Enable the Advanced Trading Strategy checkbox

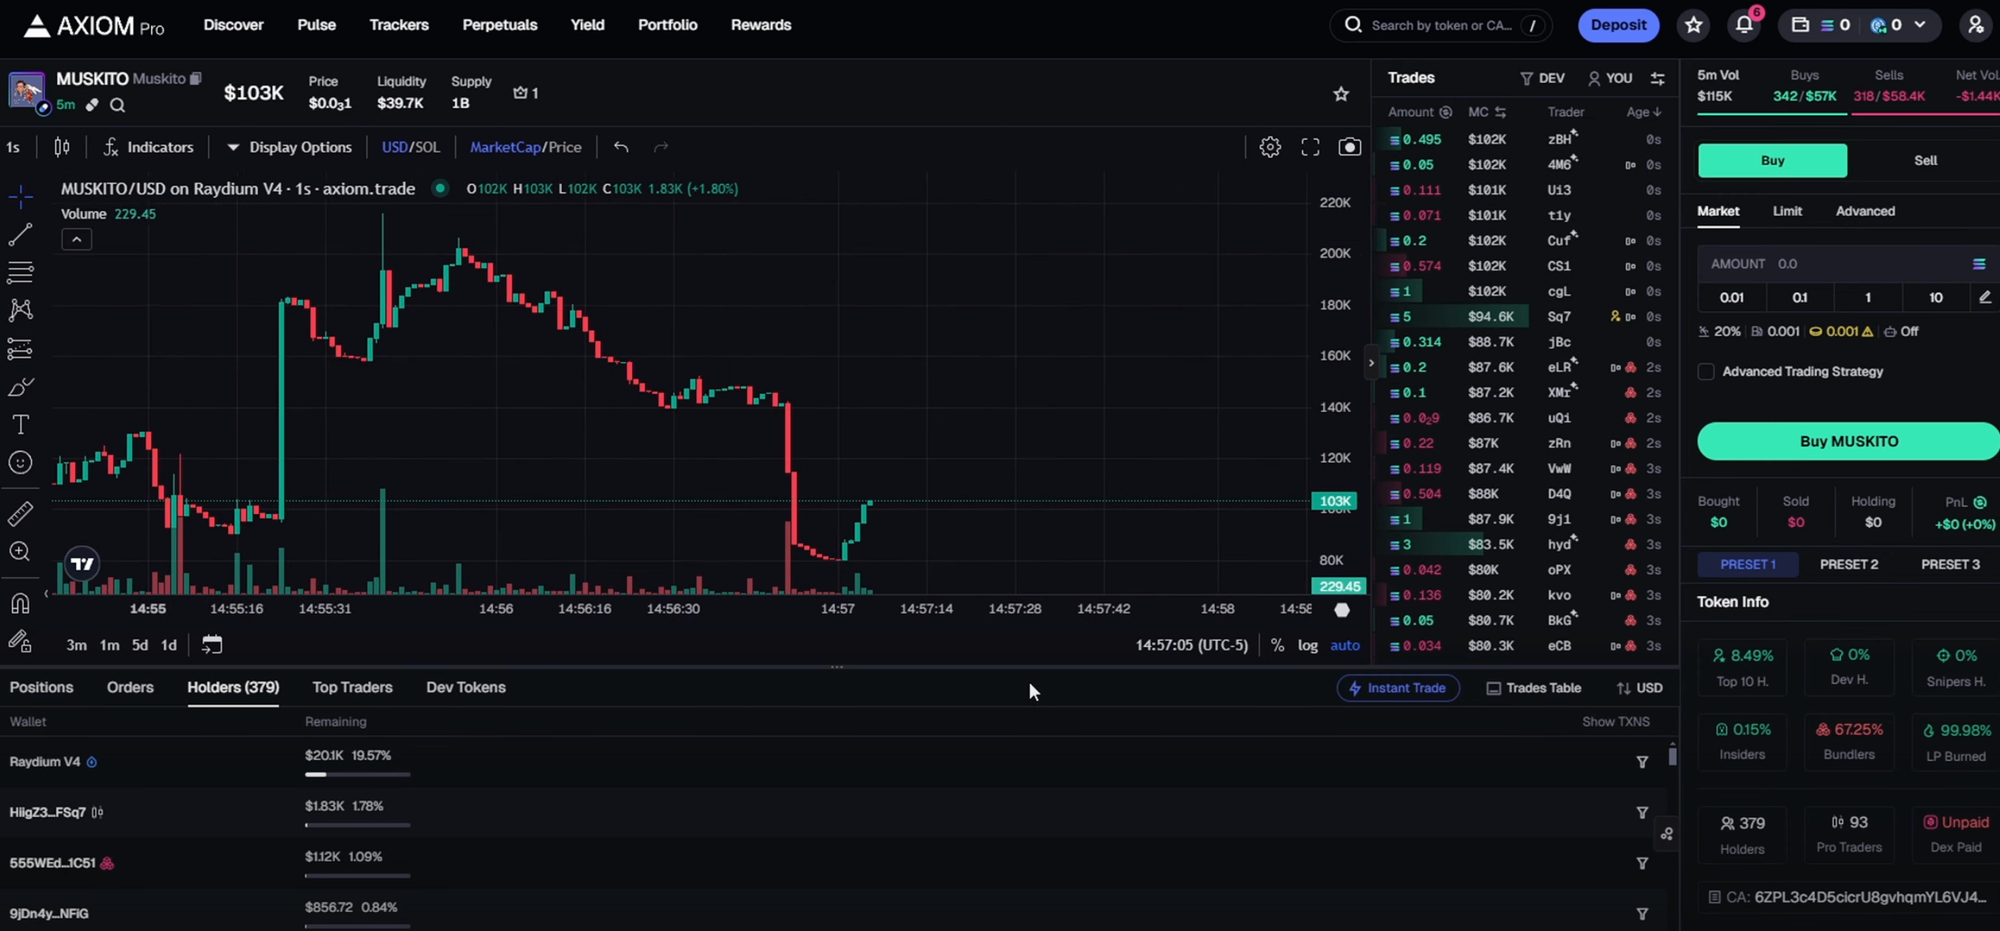(x=1706, y=371)
